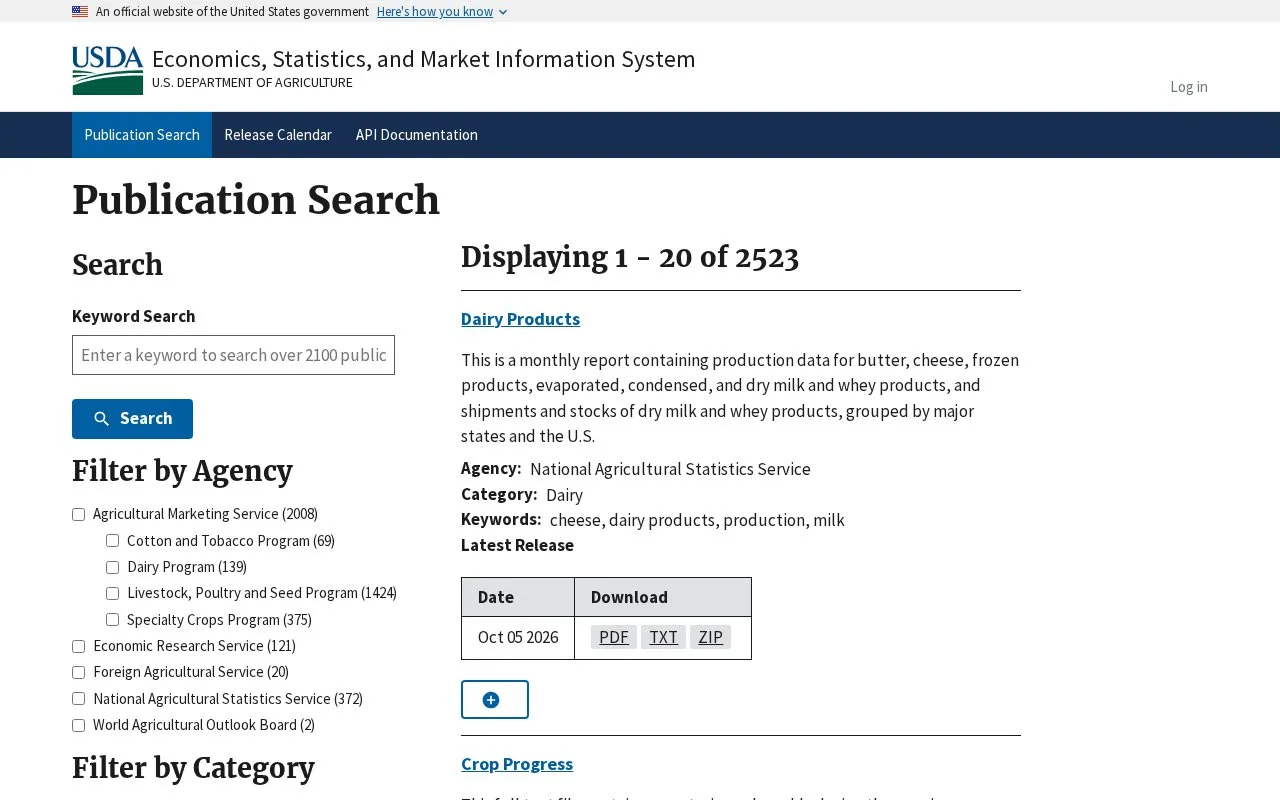Open API Documentation page
This screenshot has width=1280, height=800.
point(417,135)
